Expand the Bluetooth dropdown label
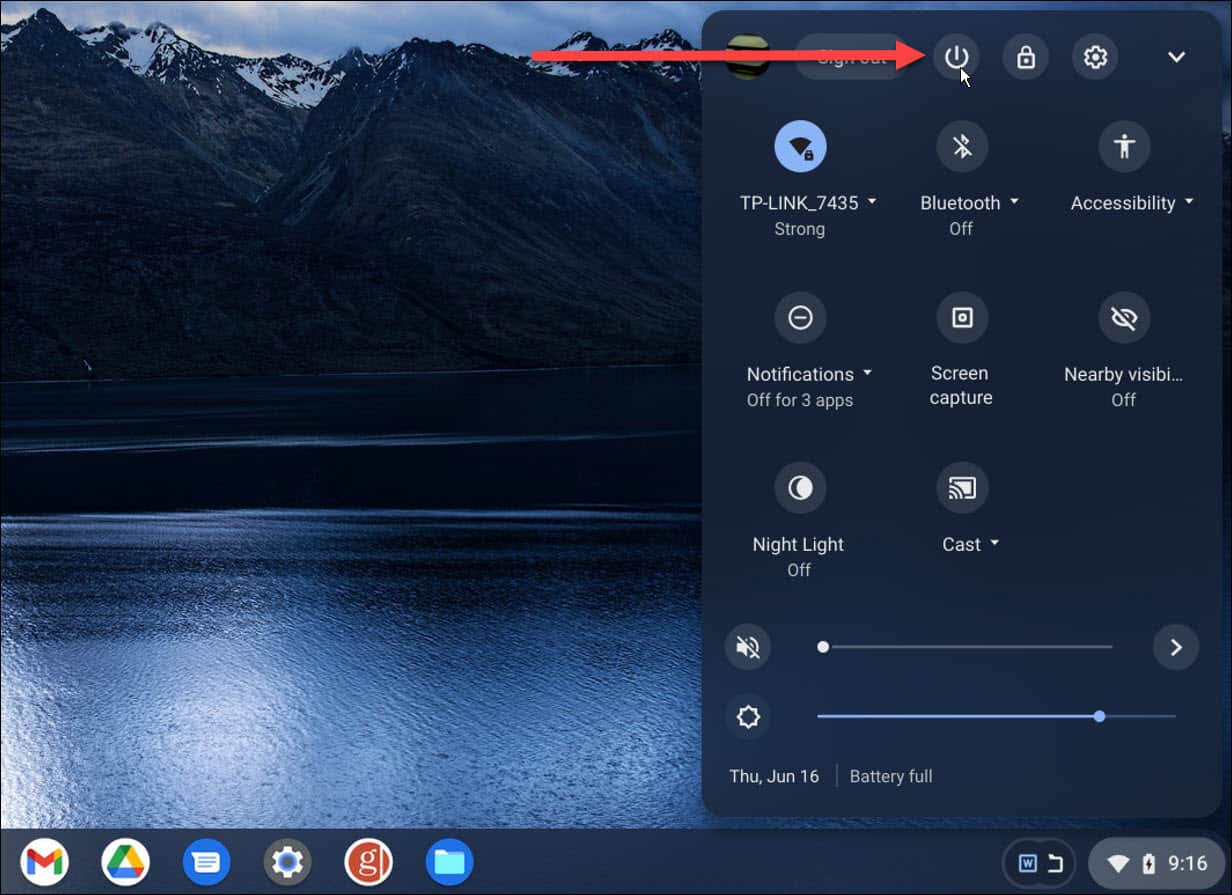The height and width of the screenshot is (895, 1232). 969,203
